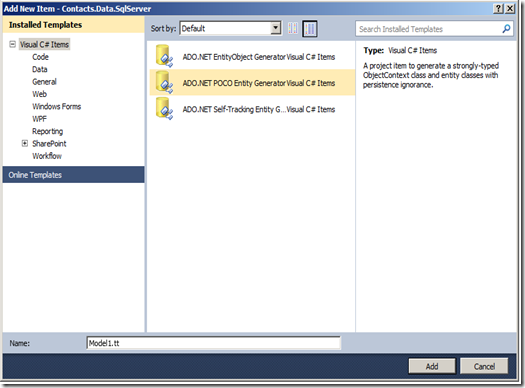Expand the SharePoint tree node

25,143
